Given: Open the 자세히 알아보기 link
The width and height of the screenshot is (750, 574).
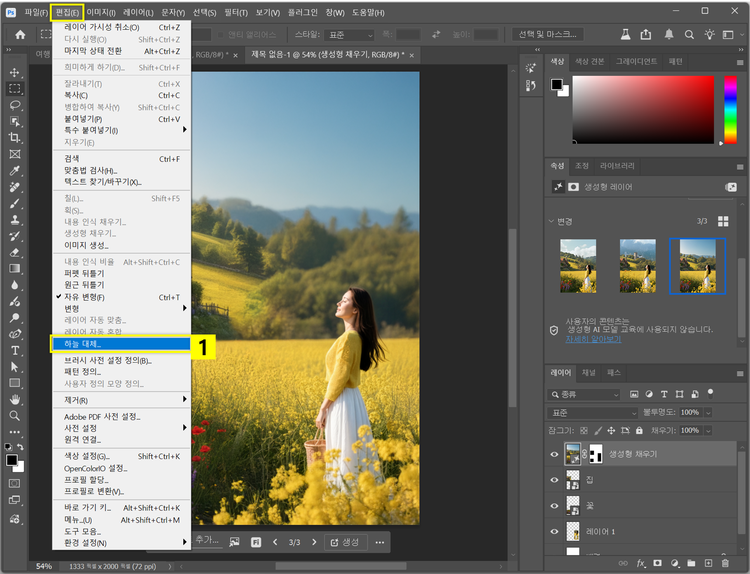Looking at the screenshot, I should (x=593, y=339).
